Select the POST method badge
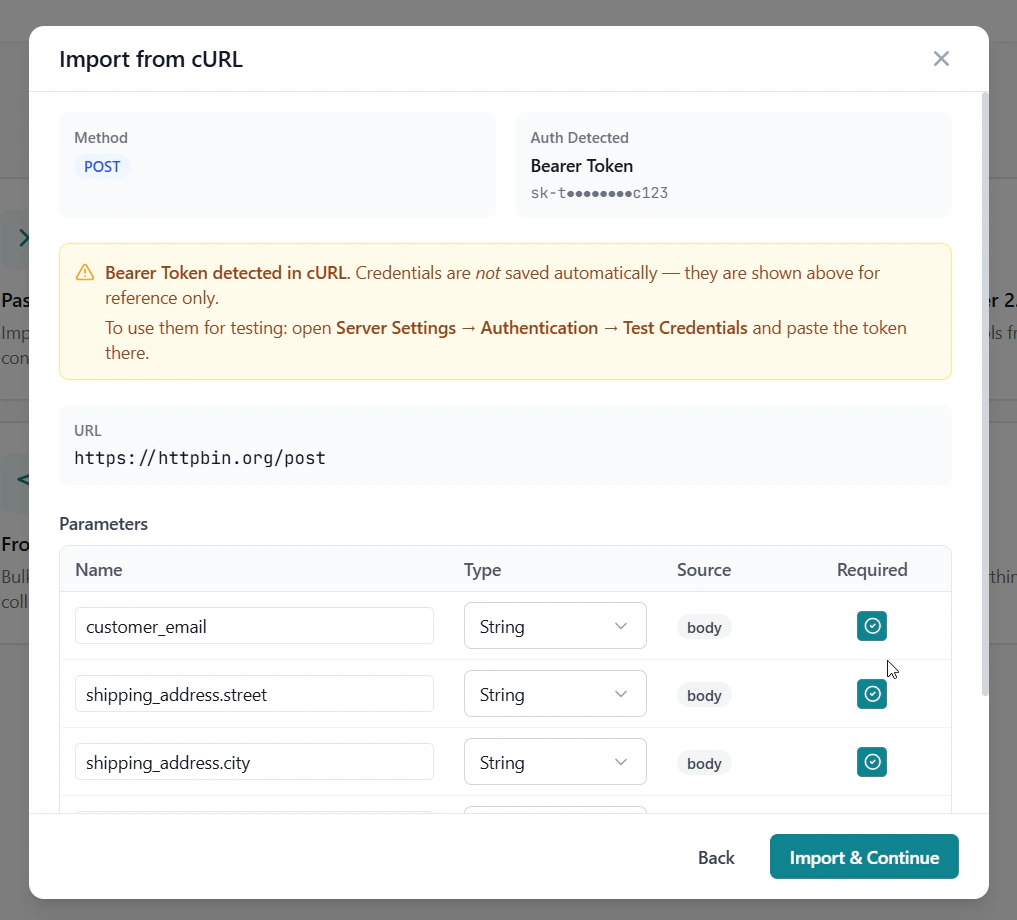Image resolution: width=1017 pixels, height=920 pixels. pos(102,167)
